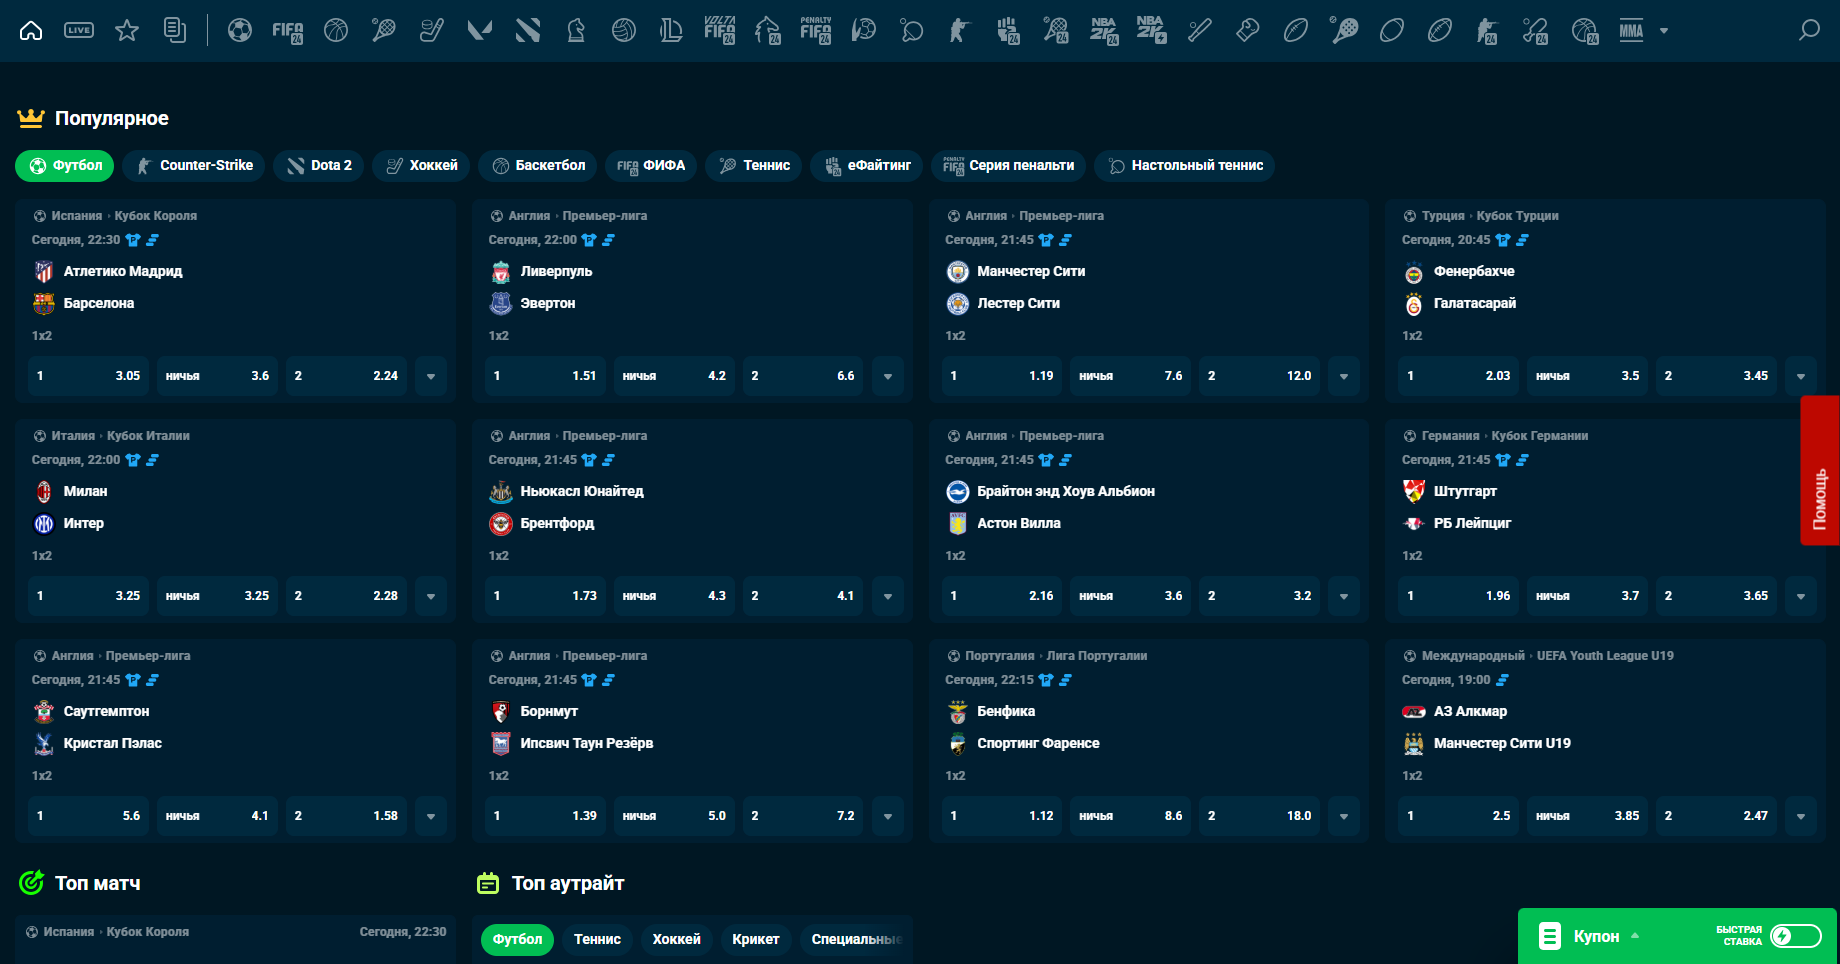Bet on Штутгарт win at 1.96
1840x964 pixels.
click(x=1459, y=596)
